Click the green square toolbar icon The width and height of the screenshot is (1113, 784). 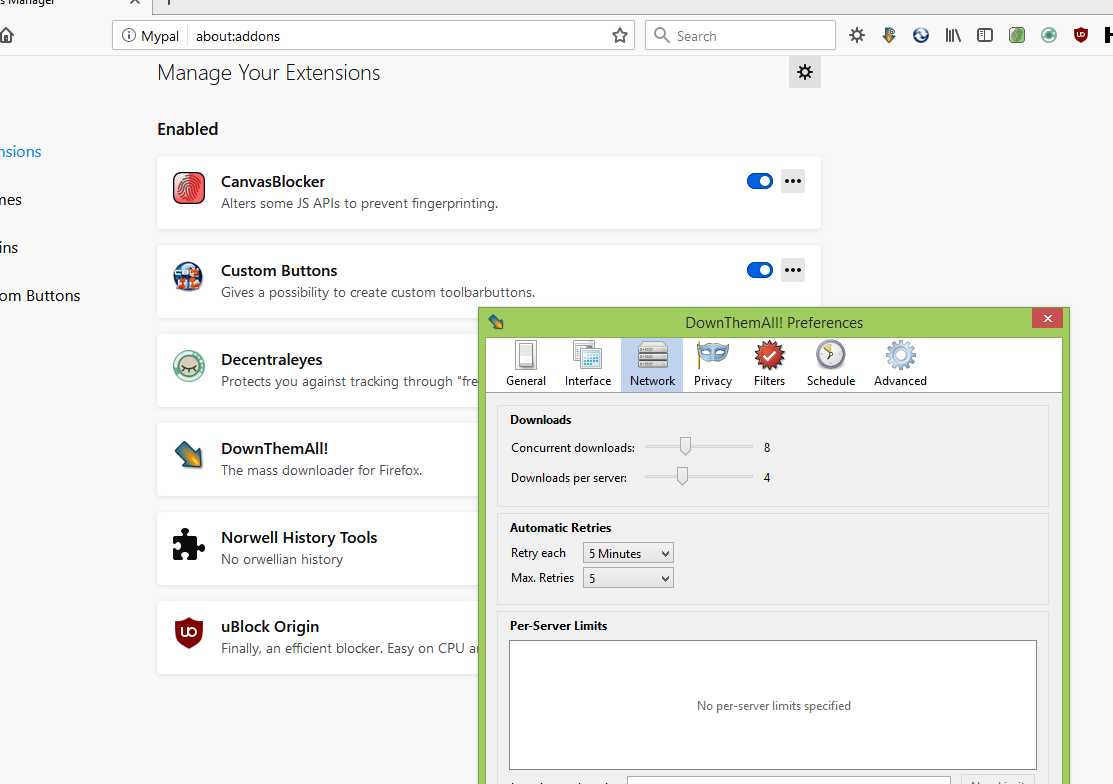[1016, 35]
